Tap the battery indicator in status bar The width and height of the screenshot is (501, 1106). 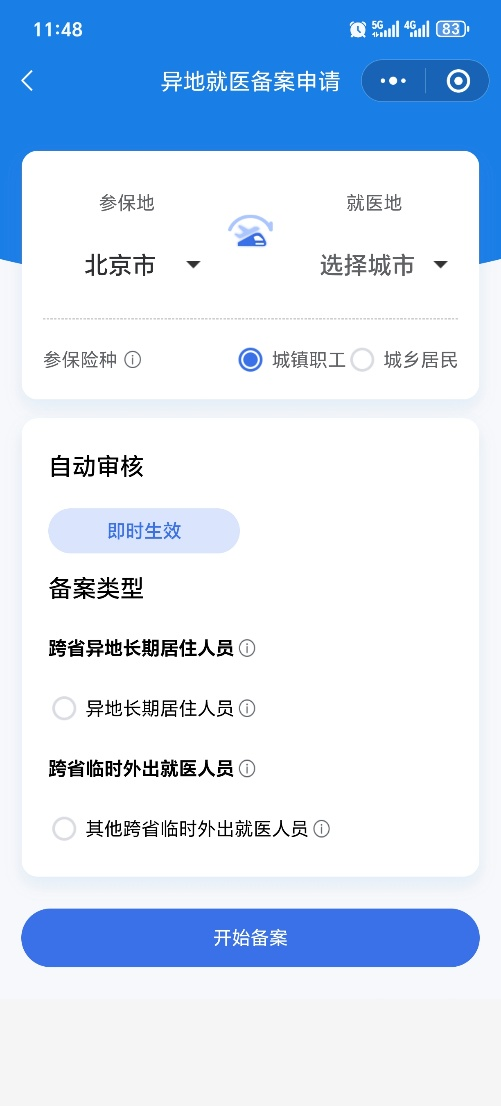coord(452,29)
